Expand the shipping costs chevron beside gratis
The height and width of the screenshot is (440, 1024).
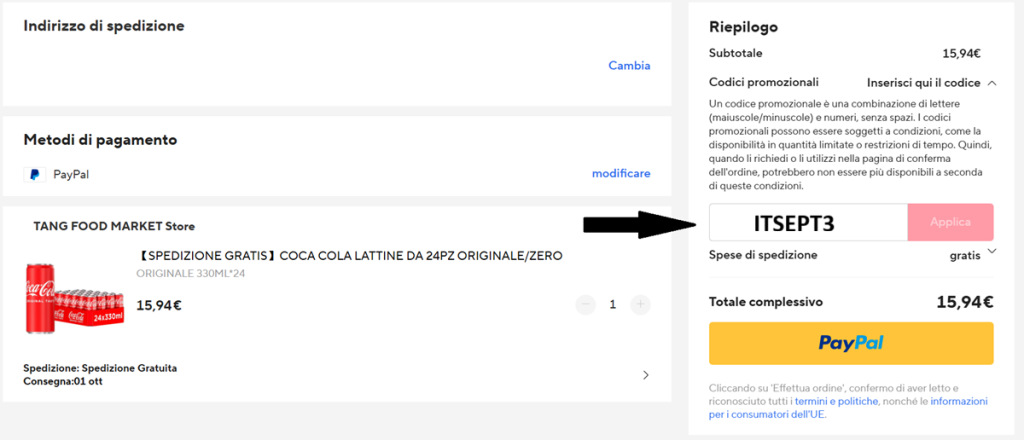(991, 251)
